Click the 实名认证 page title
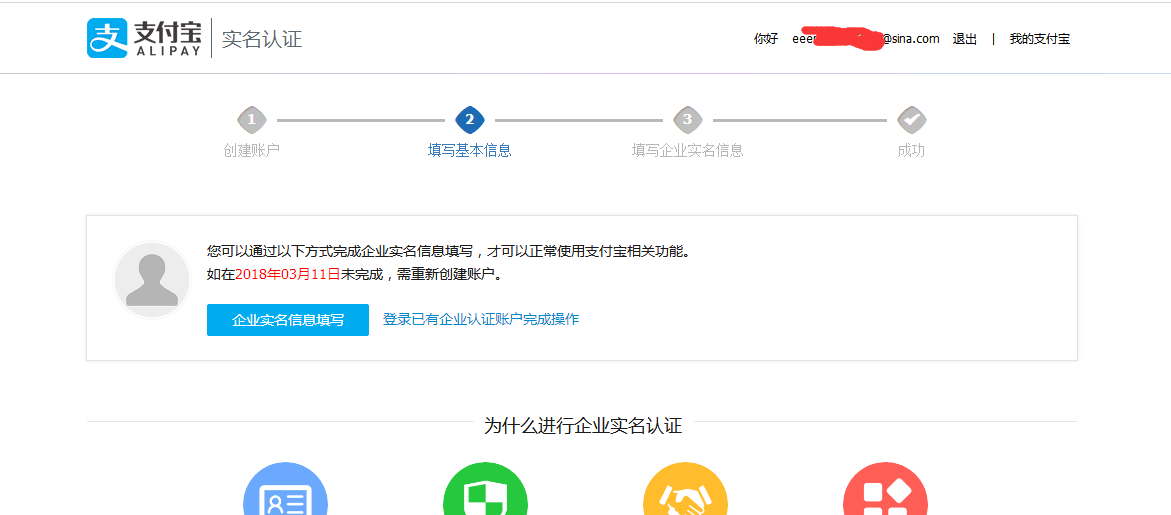The height and width of the screenshot is (515, 1171). point(261,39)
